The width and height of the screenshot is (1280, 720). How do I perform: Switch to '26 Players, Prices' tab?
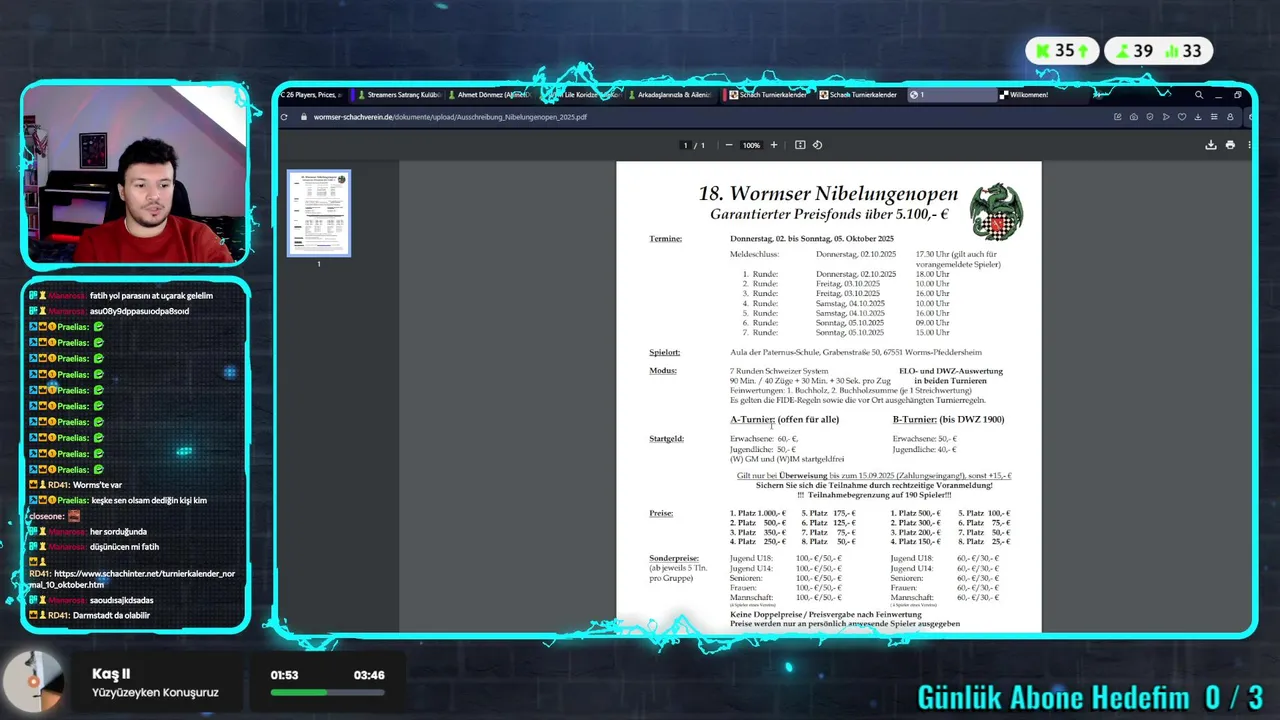point(312,95)
